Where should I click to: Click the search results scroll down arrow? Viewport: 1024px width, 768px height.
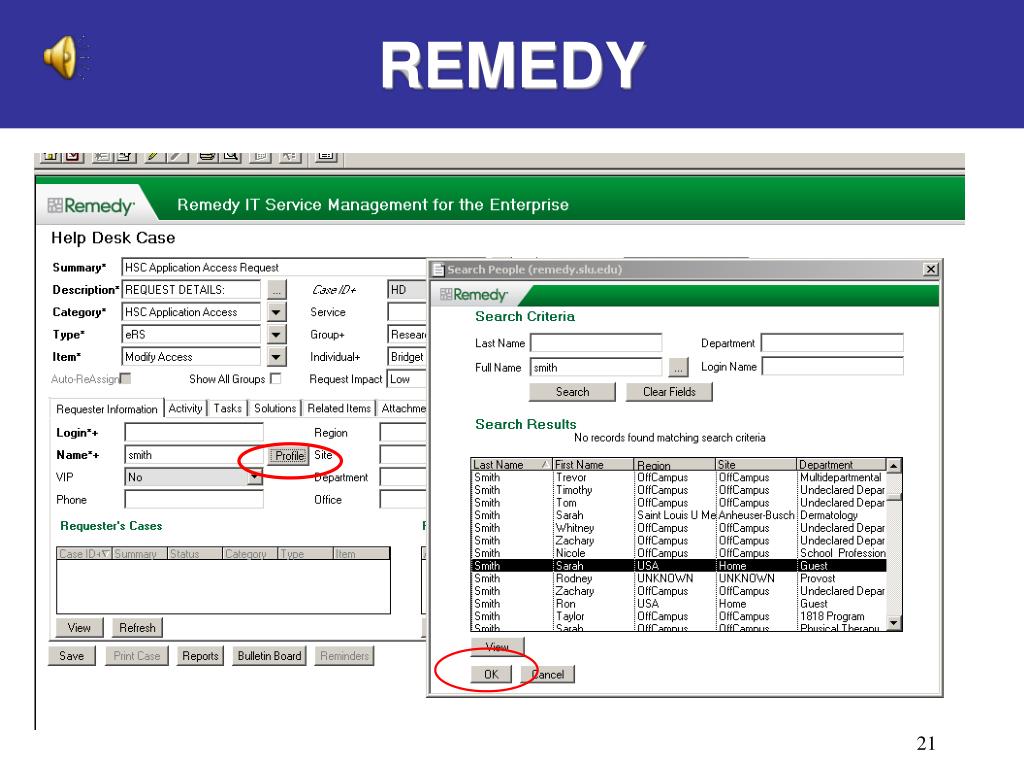[x=894, y=623]
